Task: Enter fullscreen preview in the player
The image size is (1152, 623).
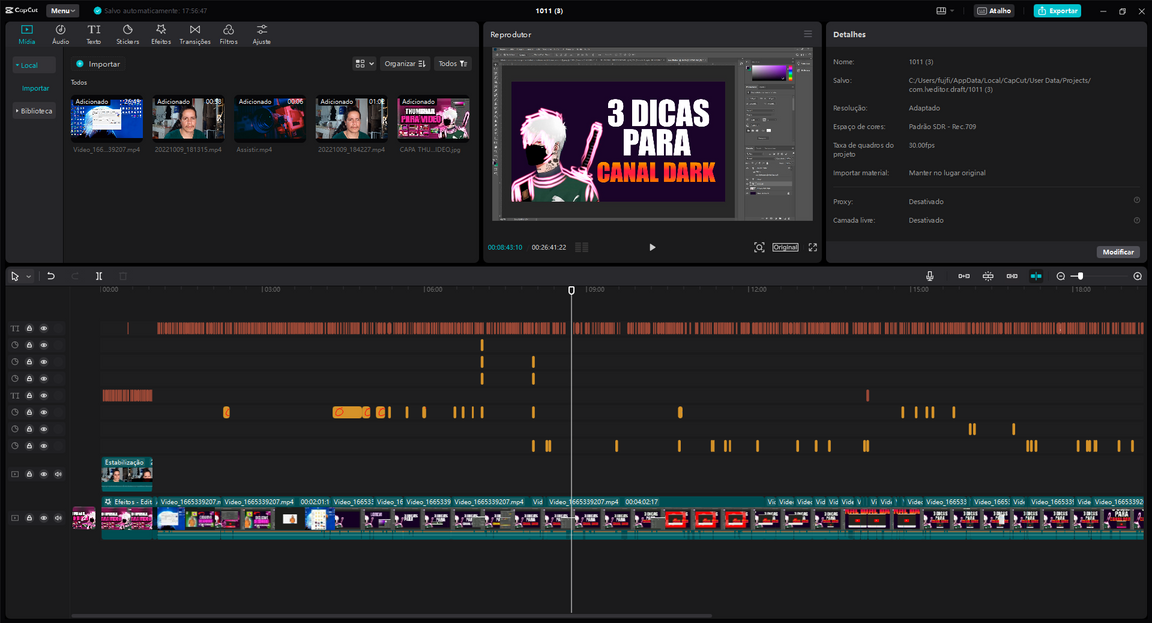Action: pyautogui.click(x=812, y=247)
